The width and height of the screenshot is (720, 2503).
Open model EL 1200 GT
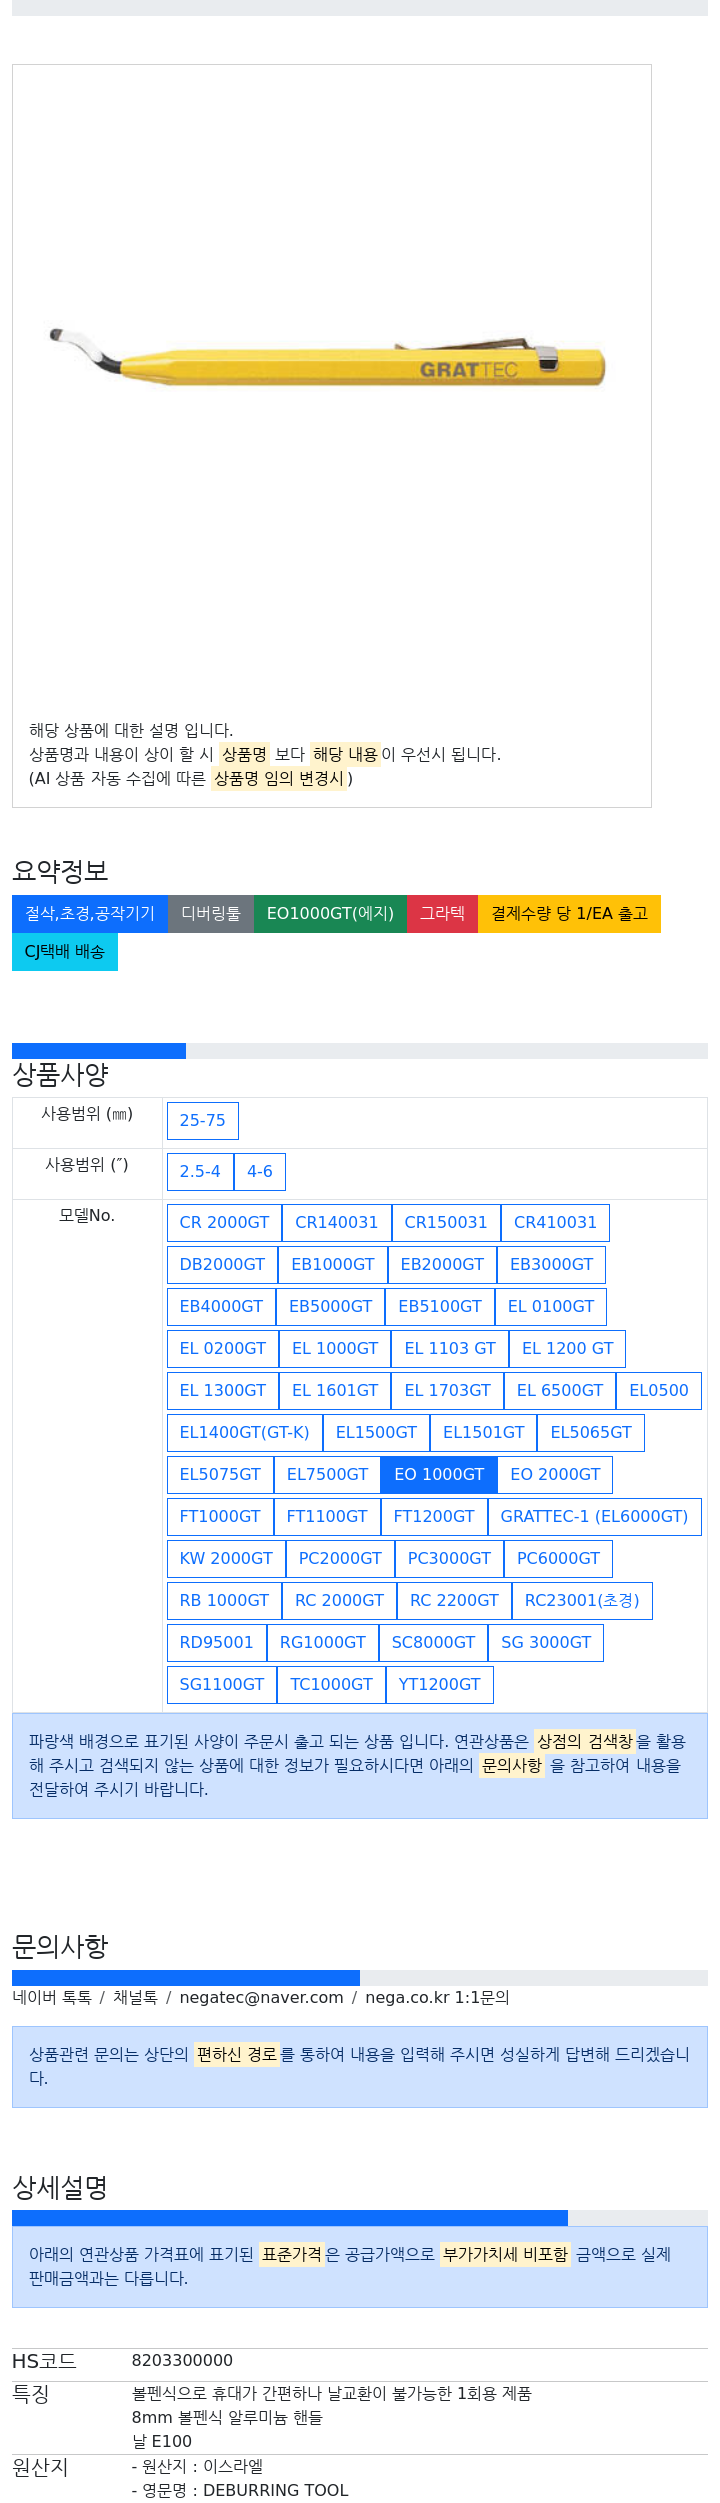pyautogui.click(x=568, y=1349)
